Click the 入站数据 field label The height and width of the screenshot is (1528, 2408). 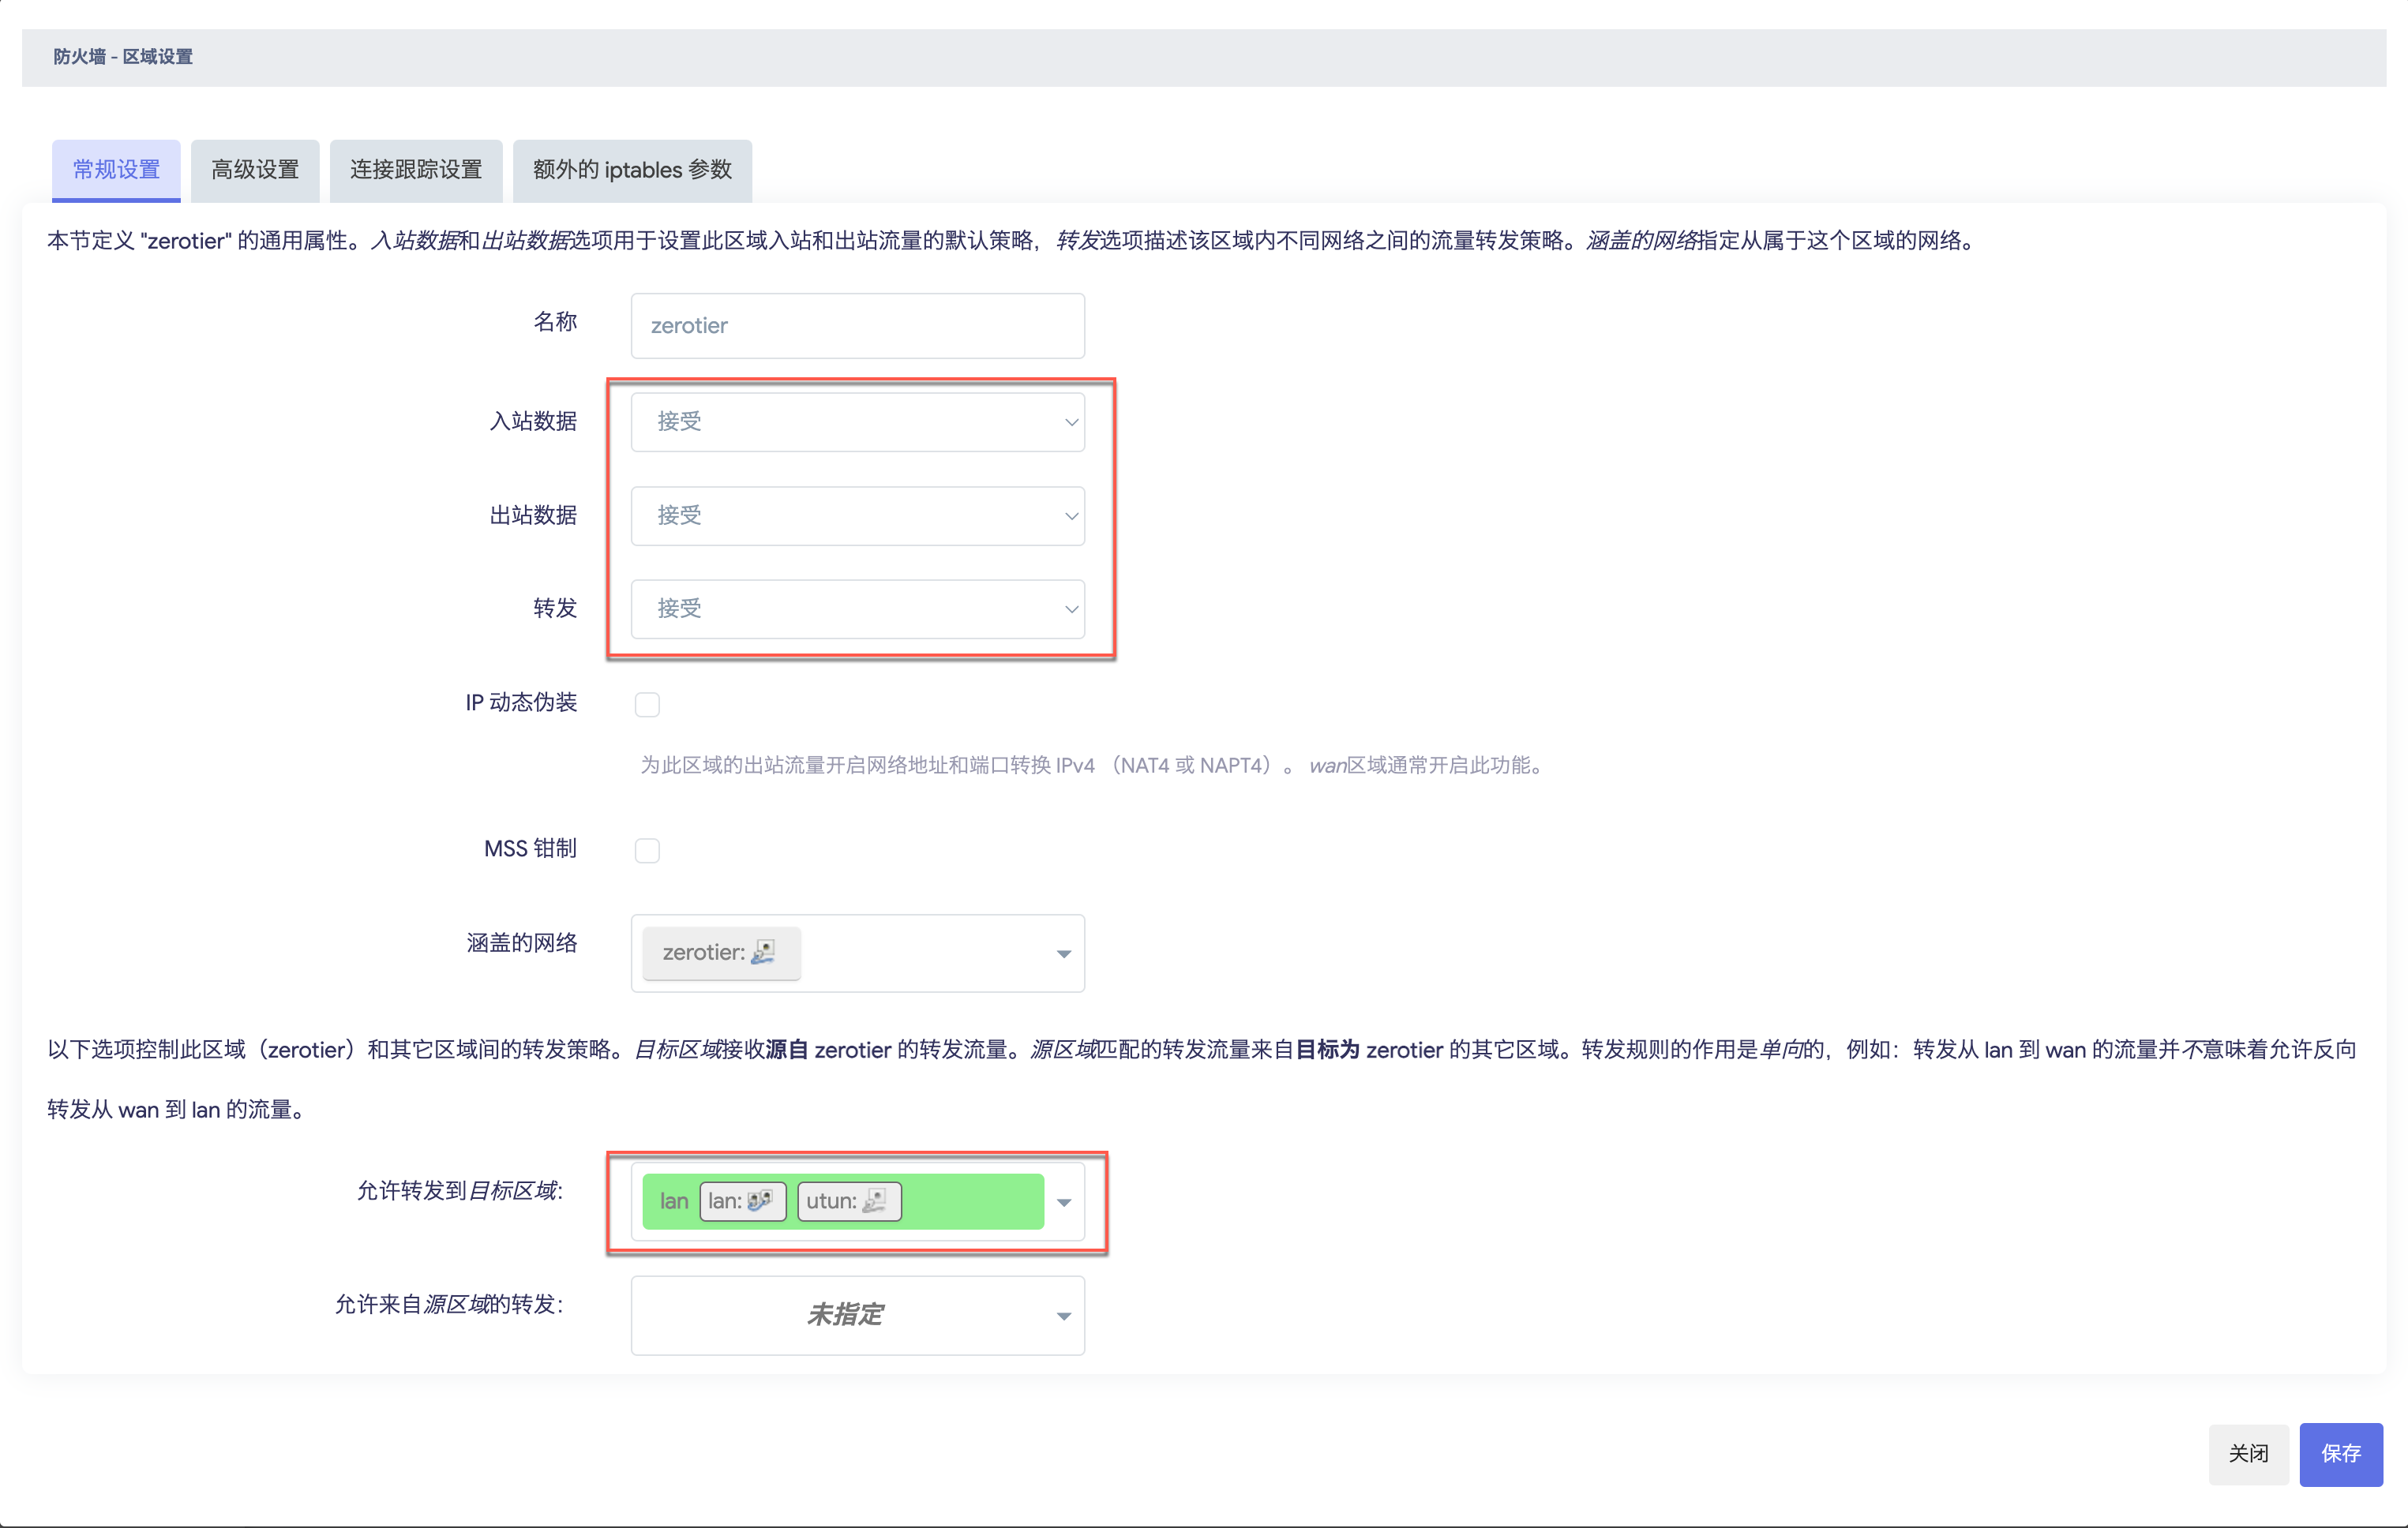532,421
